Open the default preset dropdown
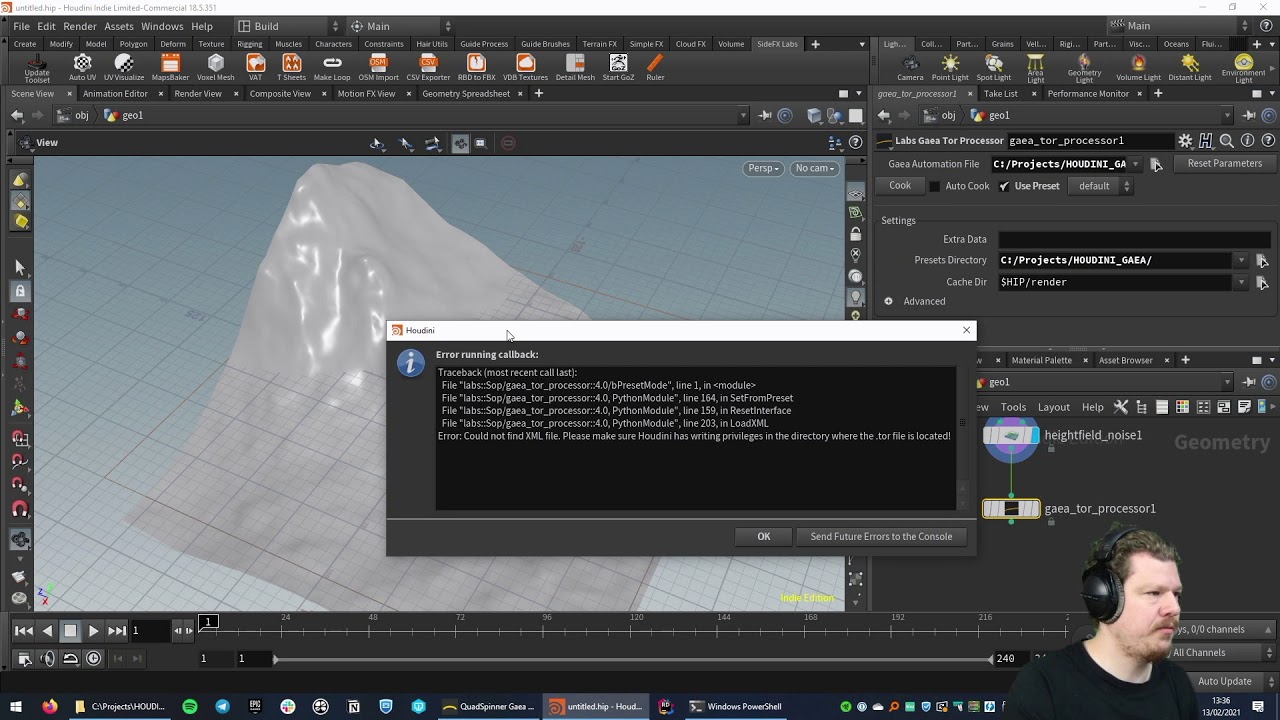The width and height of the screenshot is (1280, 720). (x=1100, y=186)
